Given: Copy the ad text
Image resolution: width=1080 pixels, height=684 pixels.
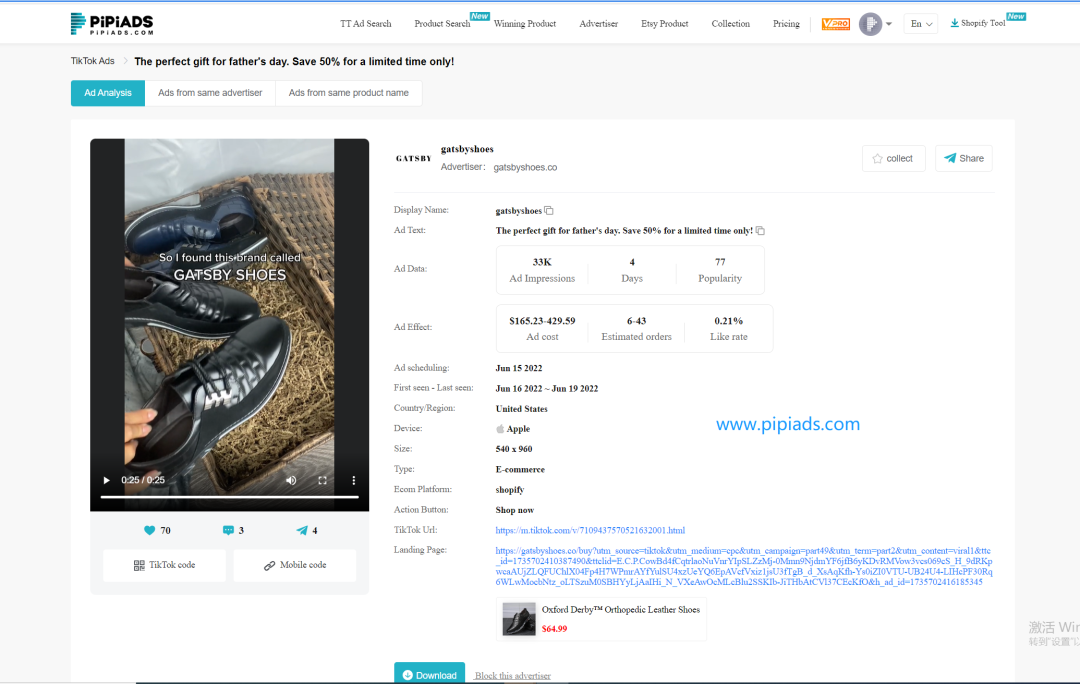Looking at the screenshot, I should coord(760,231).
